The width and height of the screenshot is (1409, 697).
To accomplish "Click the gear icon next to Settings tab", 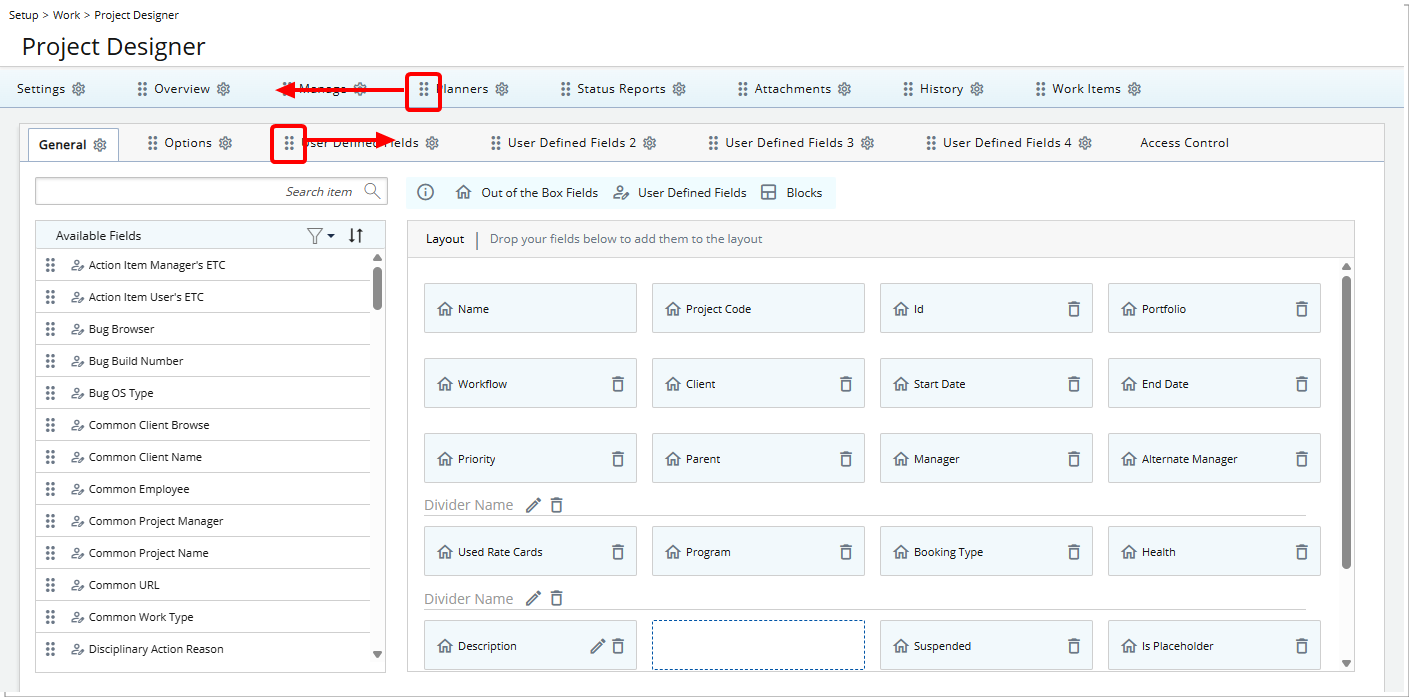I will click(x=79, y=89).
